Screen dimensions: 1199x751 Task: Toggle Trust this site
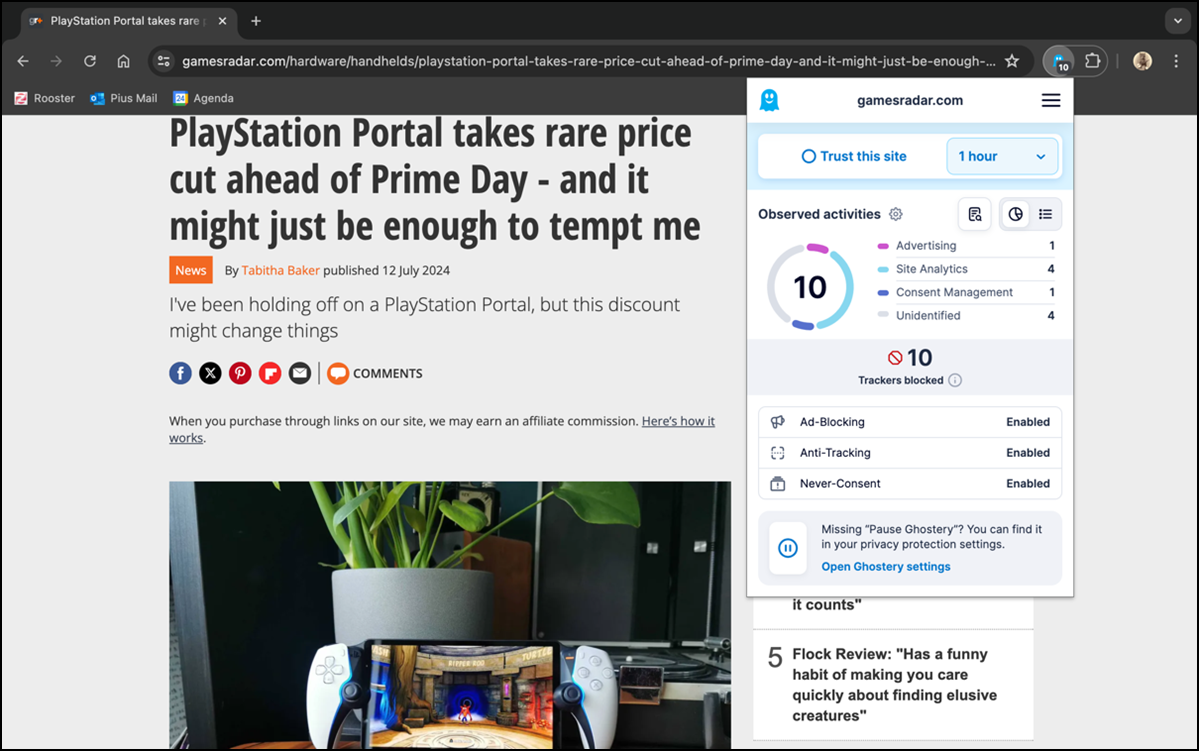[x=853, y=156]
